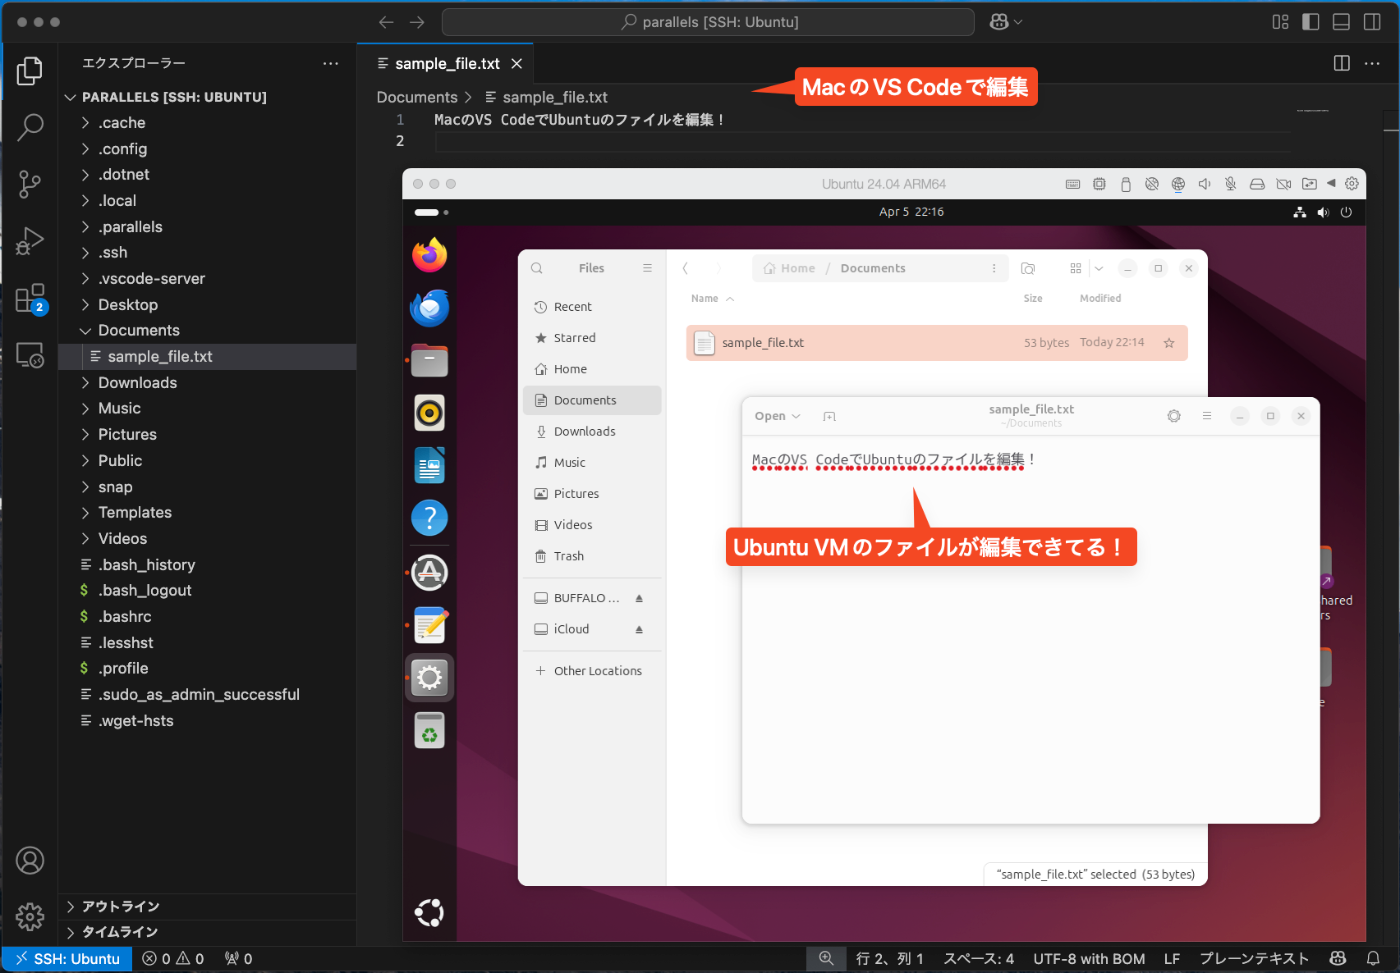Open Rhythmbox from the Ubuntu dock
This screenshot has height=973, width=1400.
coord(430,412)
